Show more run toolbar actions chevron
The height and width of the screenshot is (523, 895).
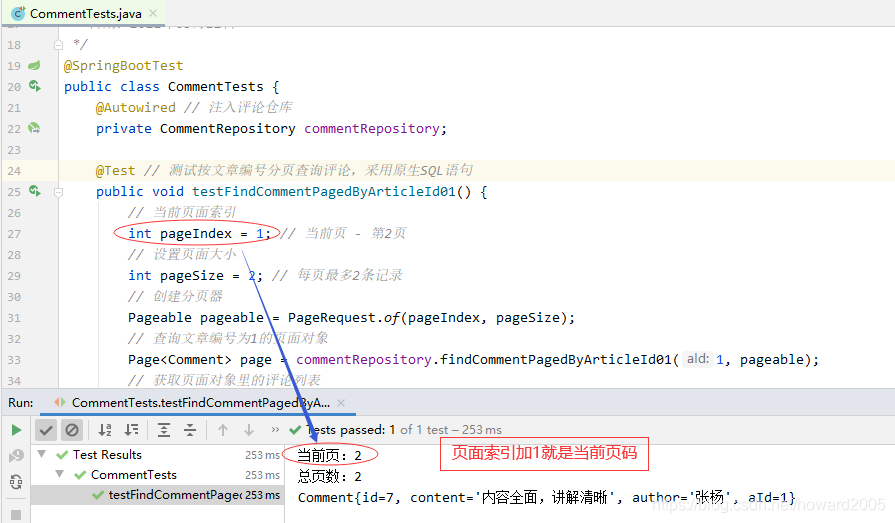coord(275,429)
